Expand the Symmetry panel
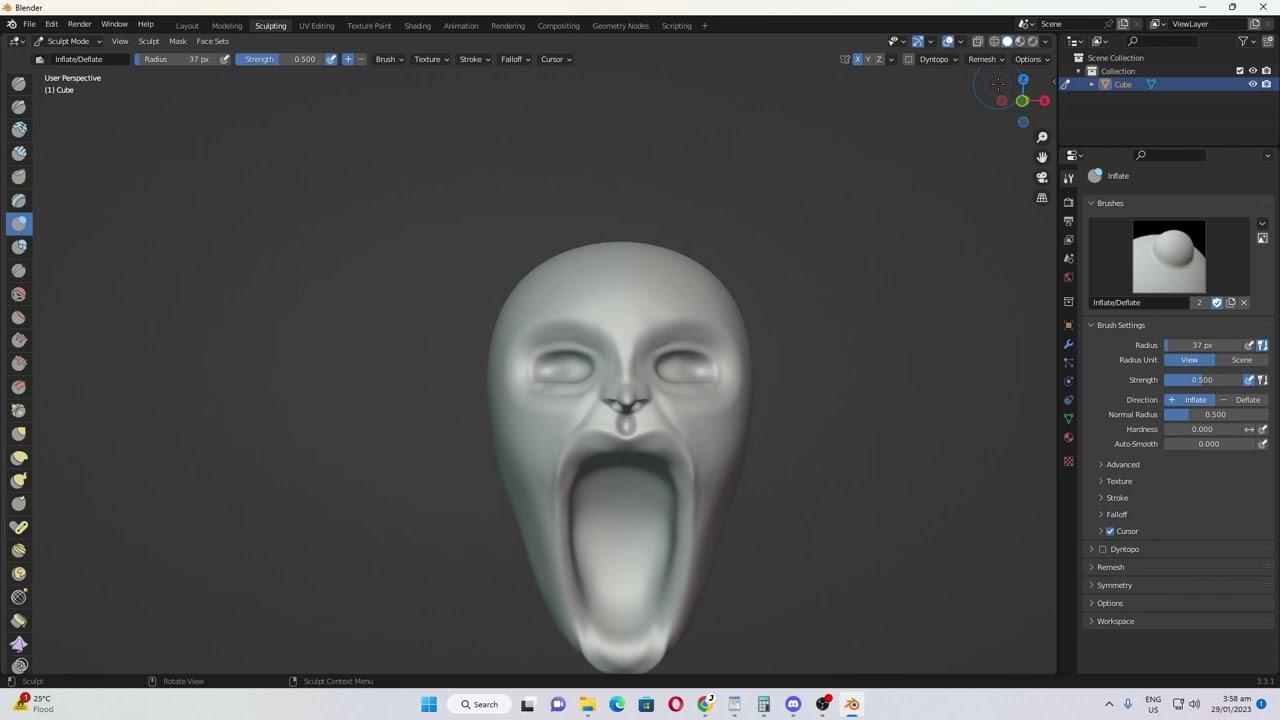 pos(1114,585)
